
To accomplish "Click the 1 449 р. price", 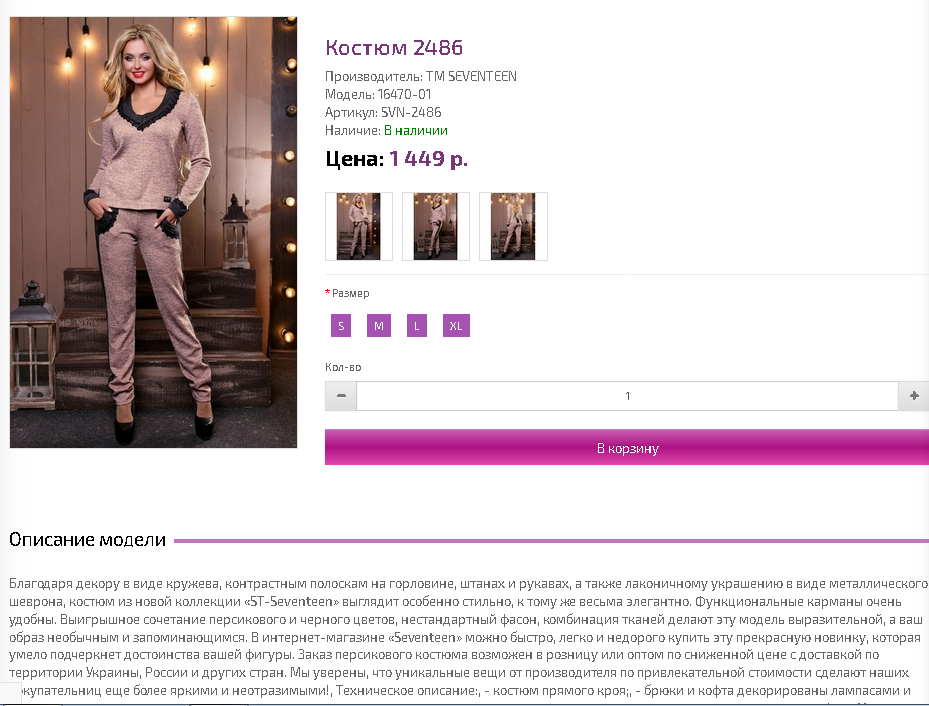I will tap(428, 159).
